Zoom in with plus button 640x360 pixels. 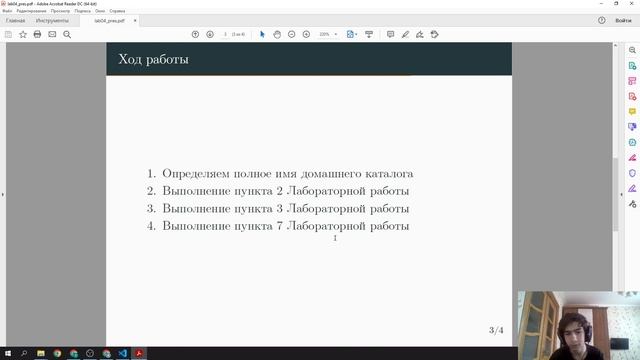(x=306, y=34)
